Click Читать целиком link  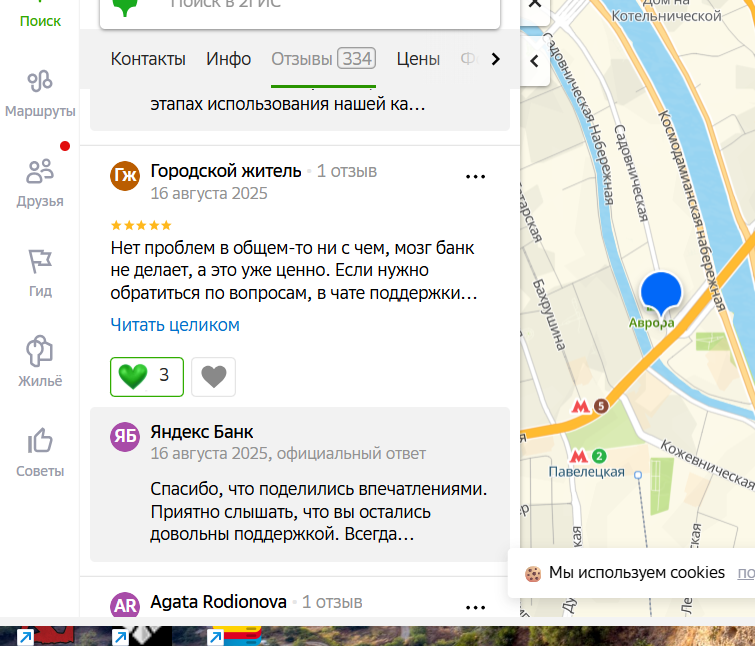point(175,325)
